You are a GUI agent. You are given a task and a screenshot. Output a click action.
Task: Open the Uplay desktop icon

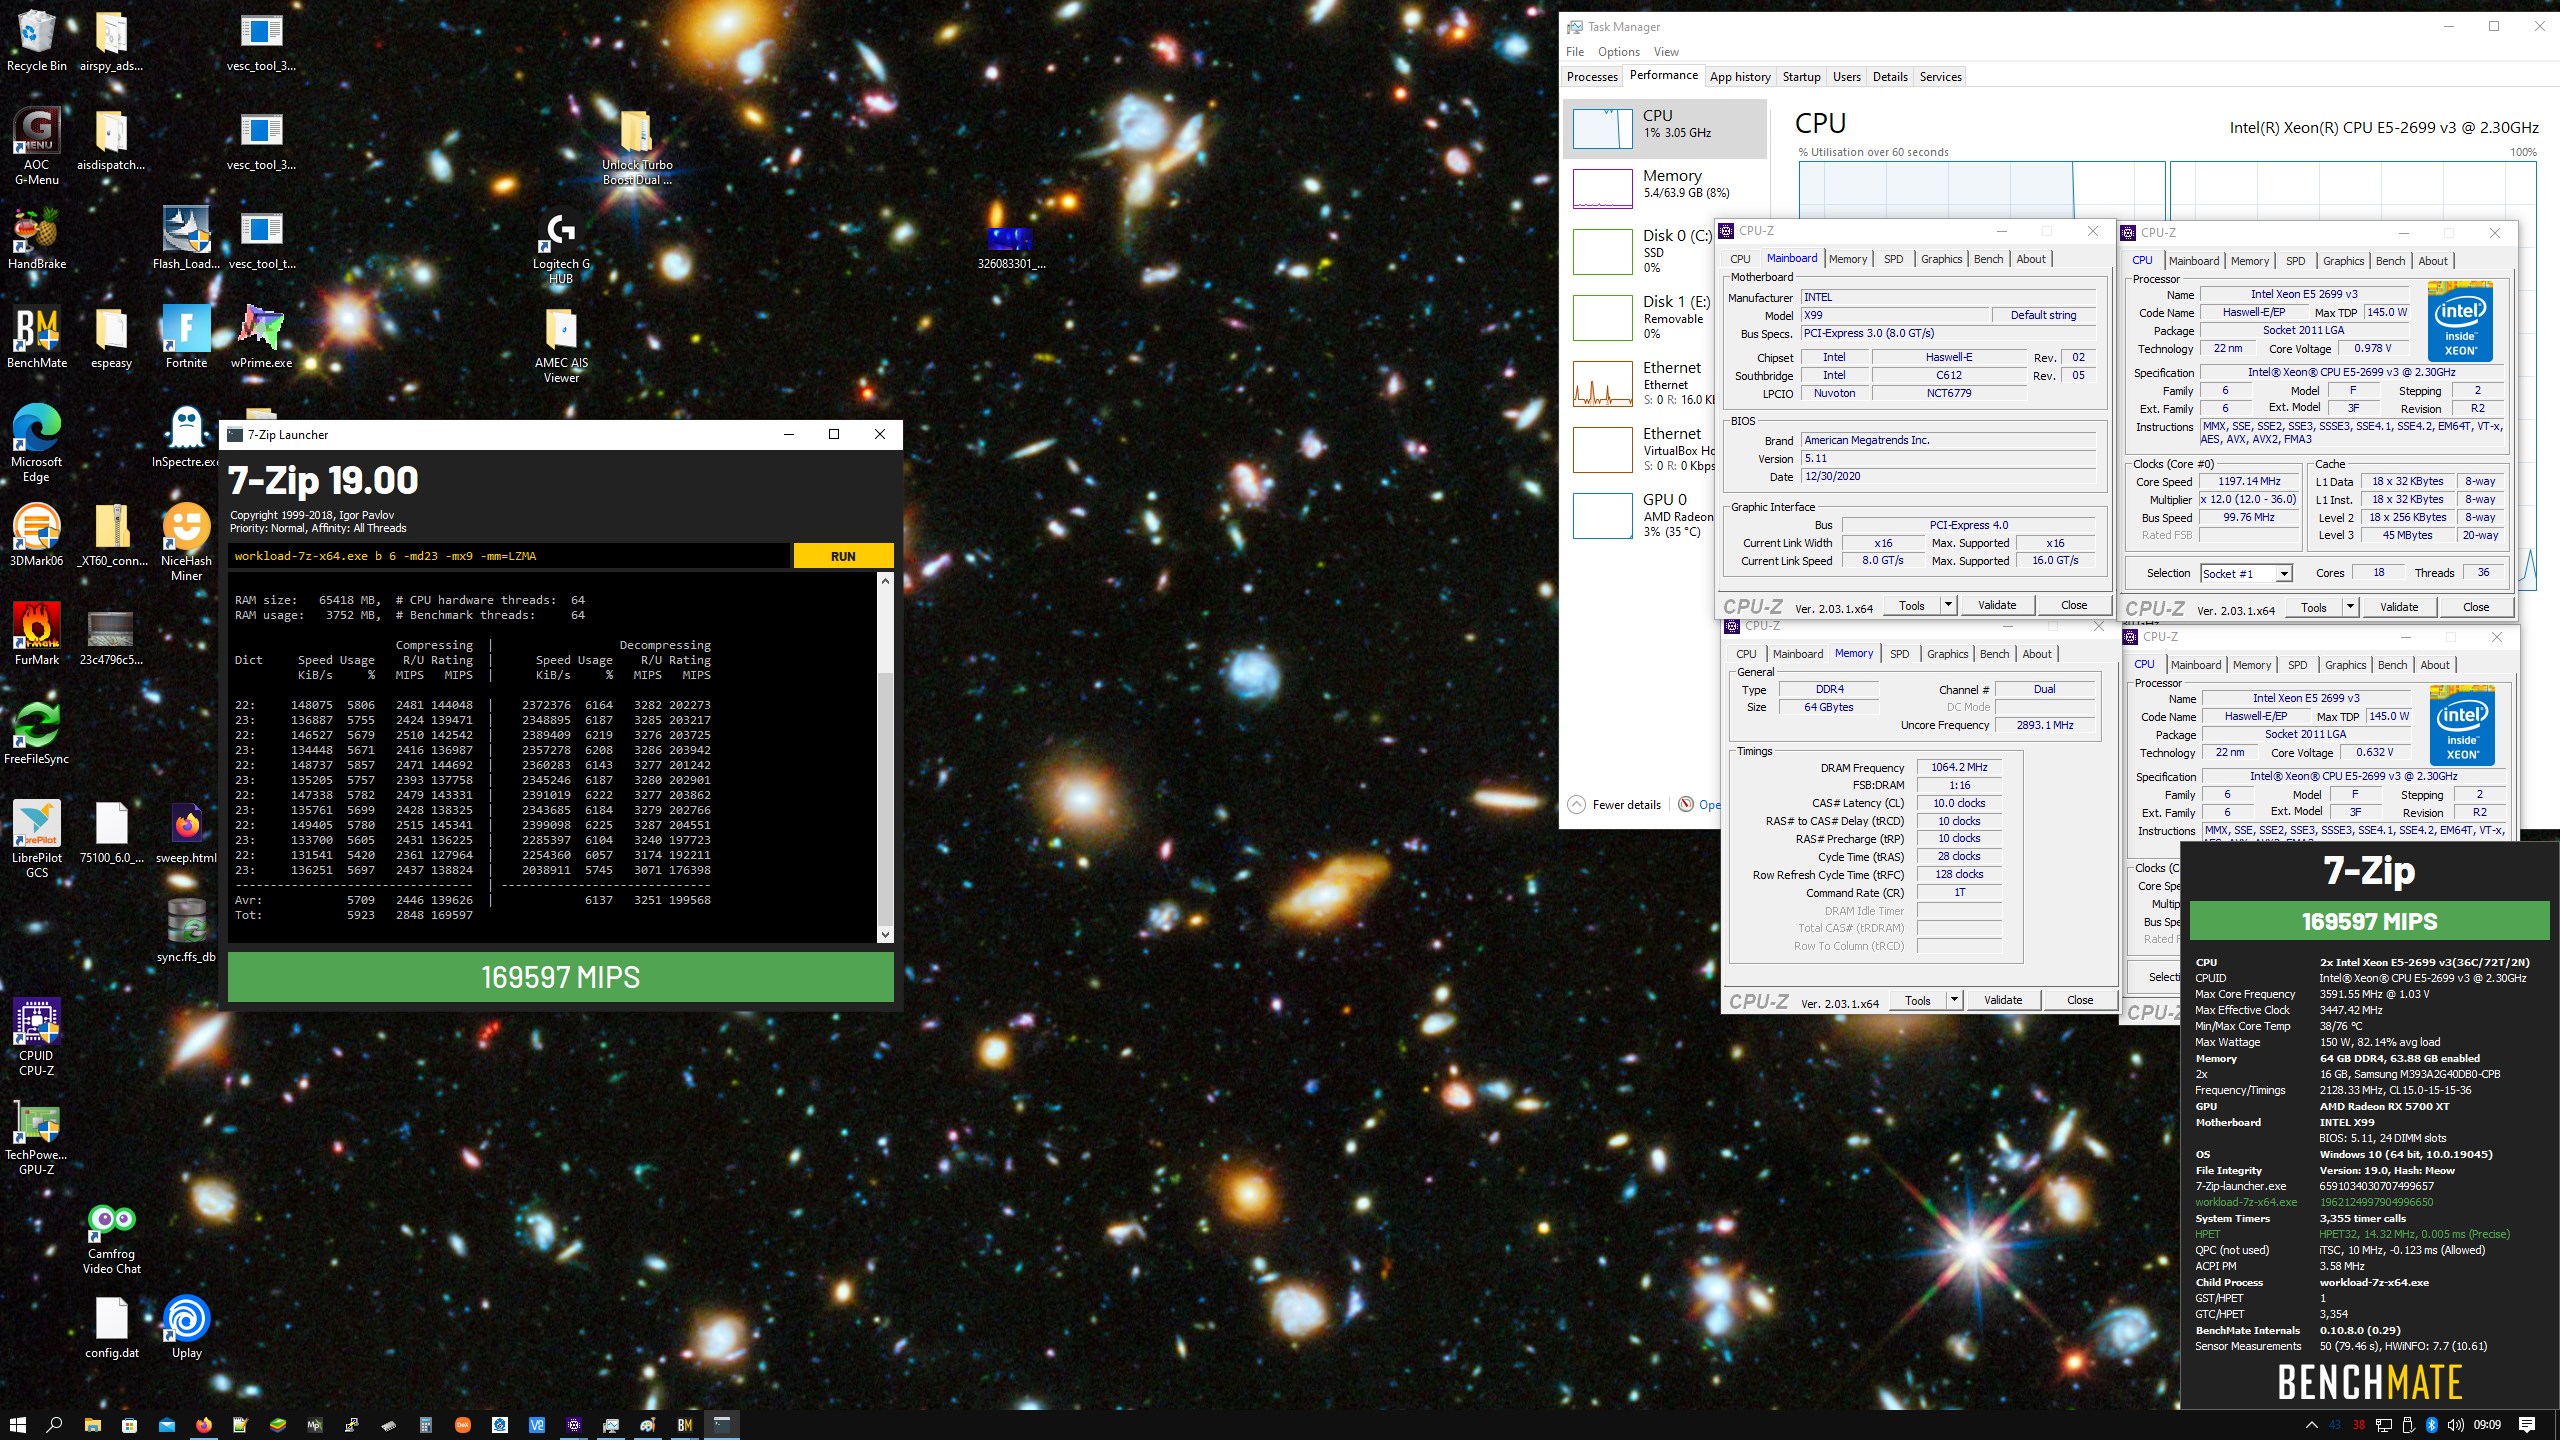[187, 1327]
